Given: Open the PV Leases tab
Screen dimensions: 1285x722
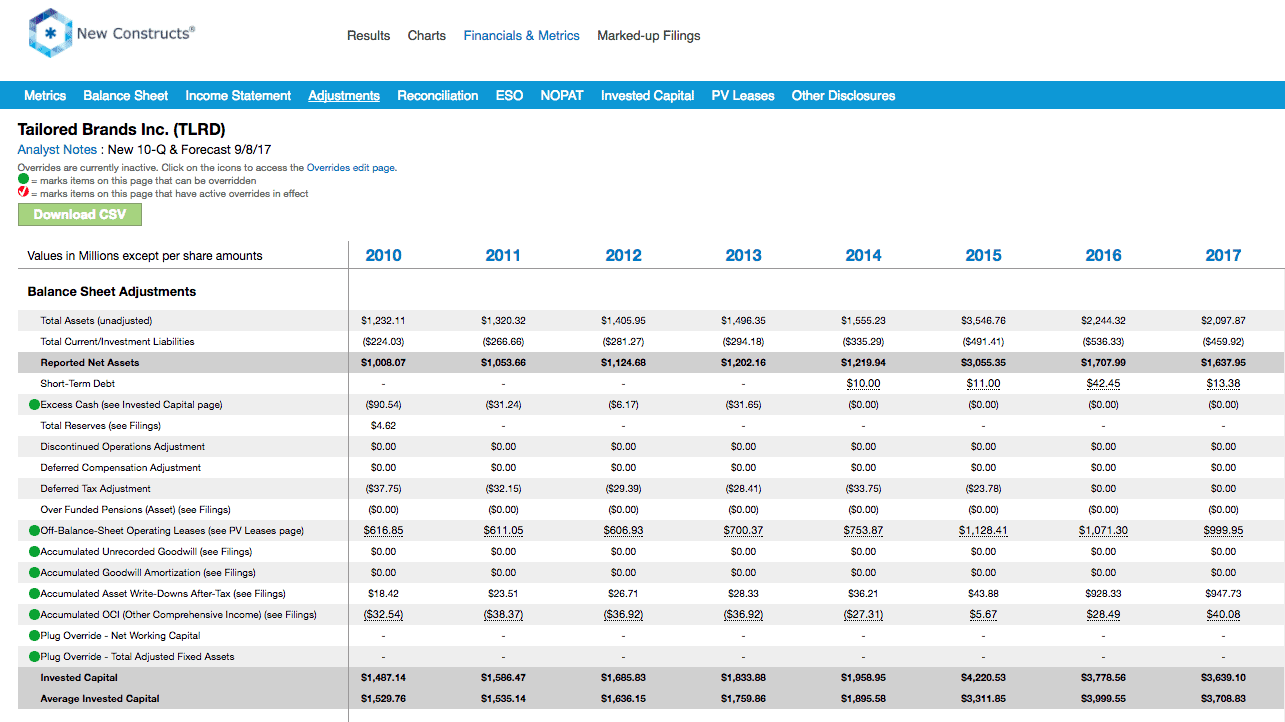Looking at the screenshot, I should (x=743, y=96).
